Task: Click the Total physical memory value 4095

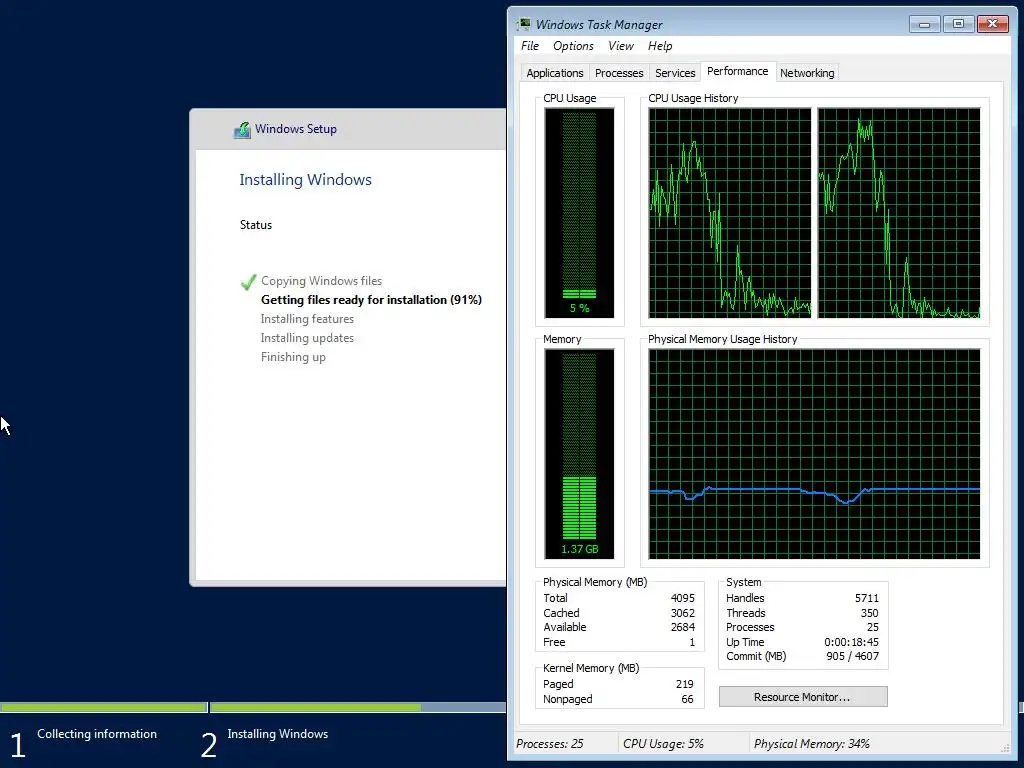Action: pyautogui.click(x=682, y=598)
